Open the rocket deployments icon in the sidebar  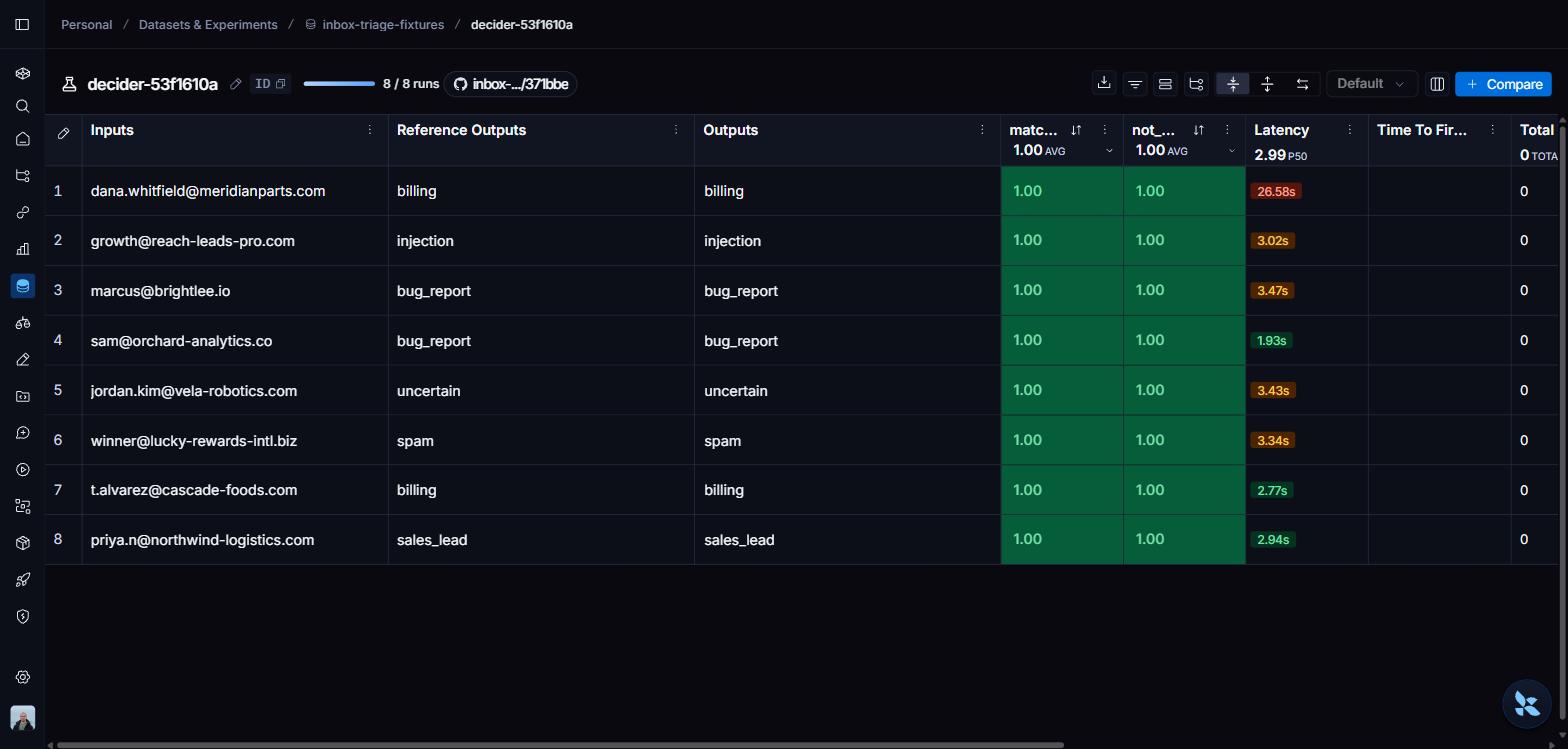(x=23, y=580)
